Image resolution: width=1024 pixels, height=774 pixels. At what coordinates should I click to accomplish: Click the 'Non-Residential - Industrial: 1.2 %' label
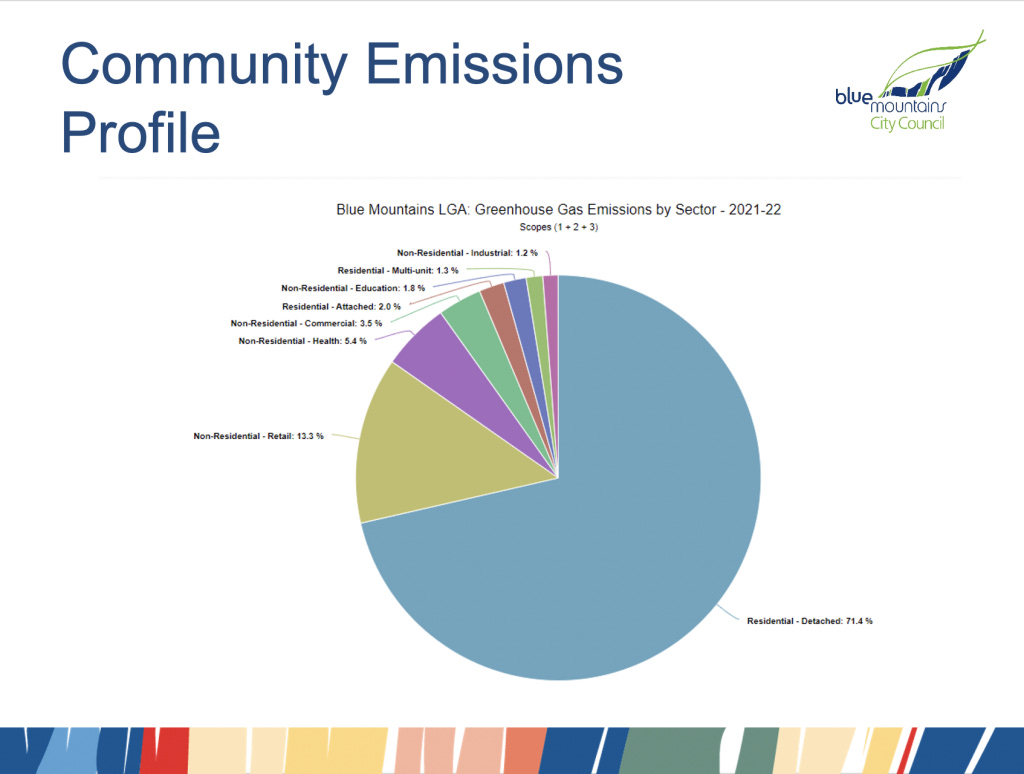[468, 253]
